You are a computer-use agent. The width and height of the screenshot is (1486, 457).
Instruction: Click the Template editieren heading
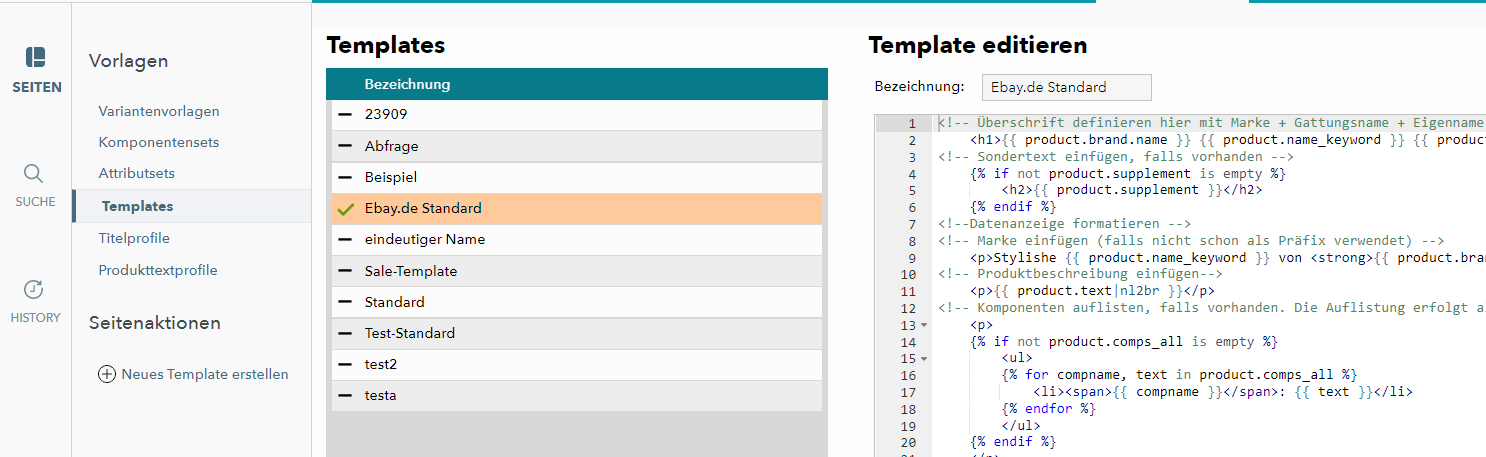pos(978,45)
